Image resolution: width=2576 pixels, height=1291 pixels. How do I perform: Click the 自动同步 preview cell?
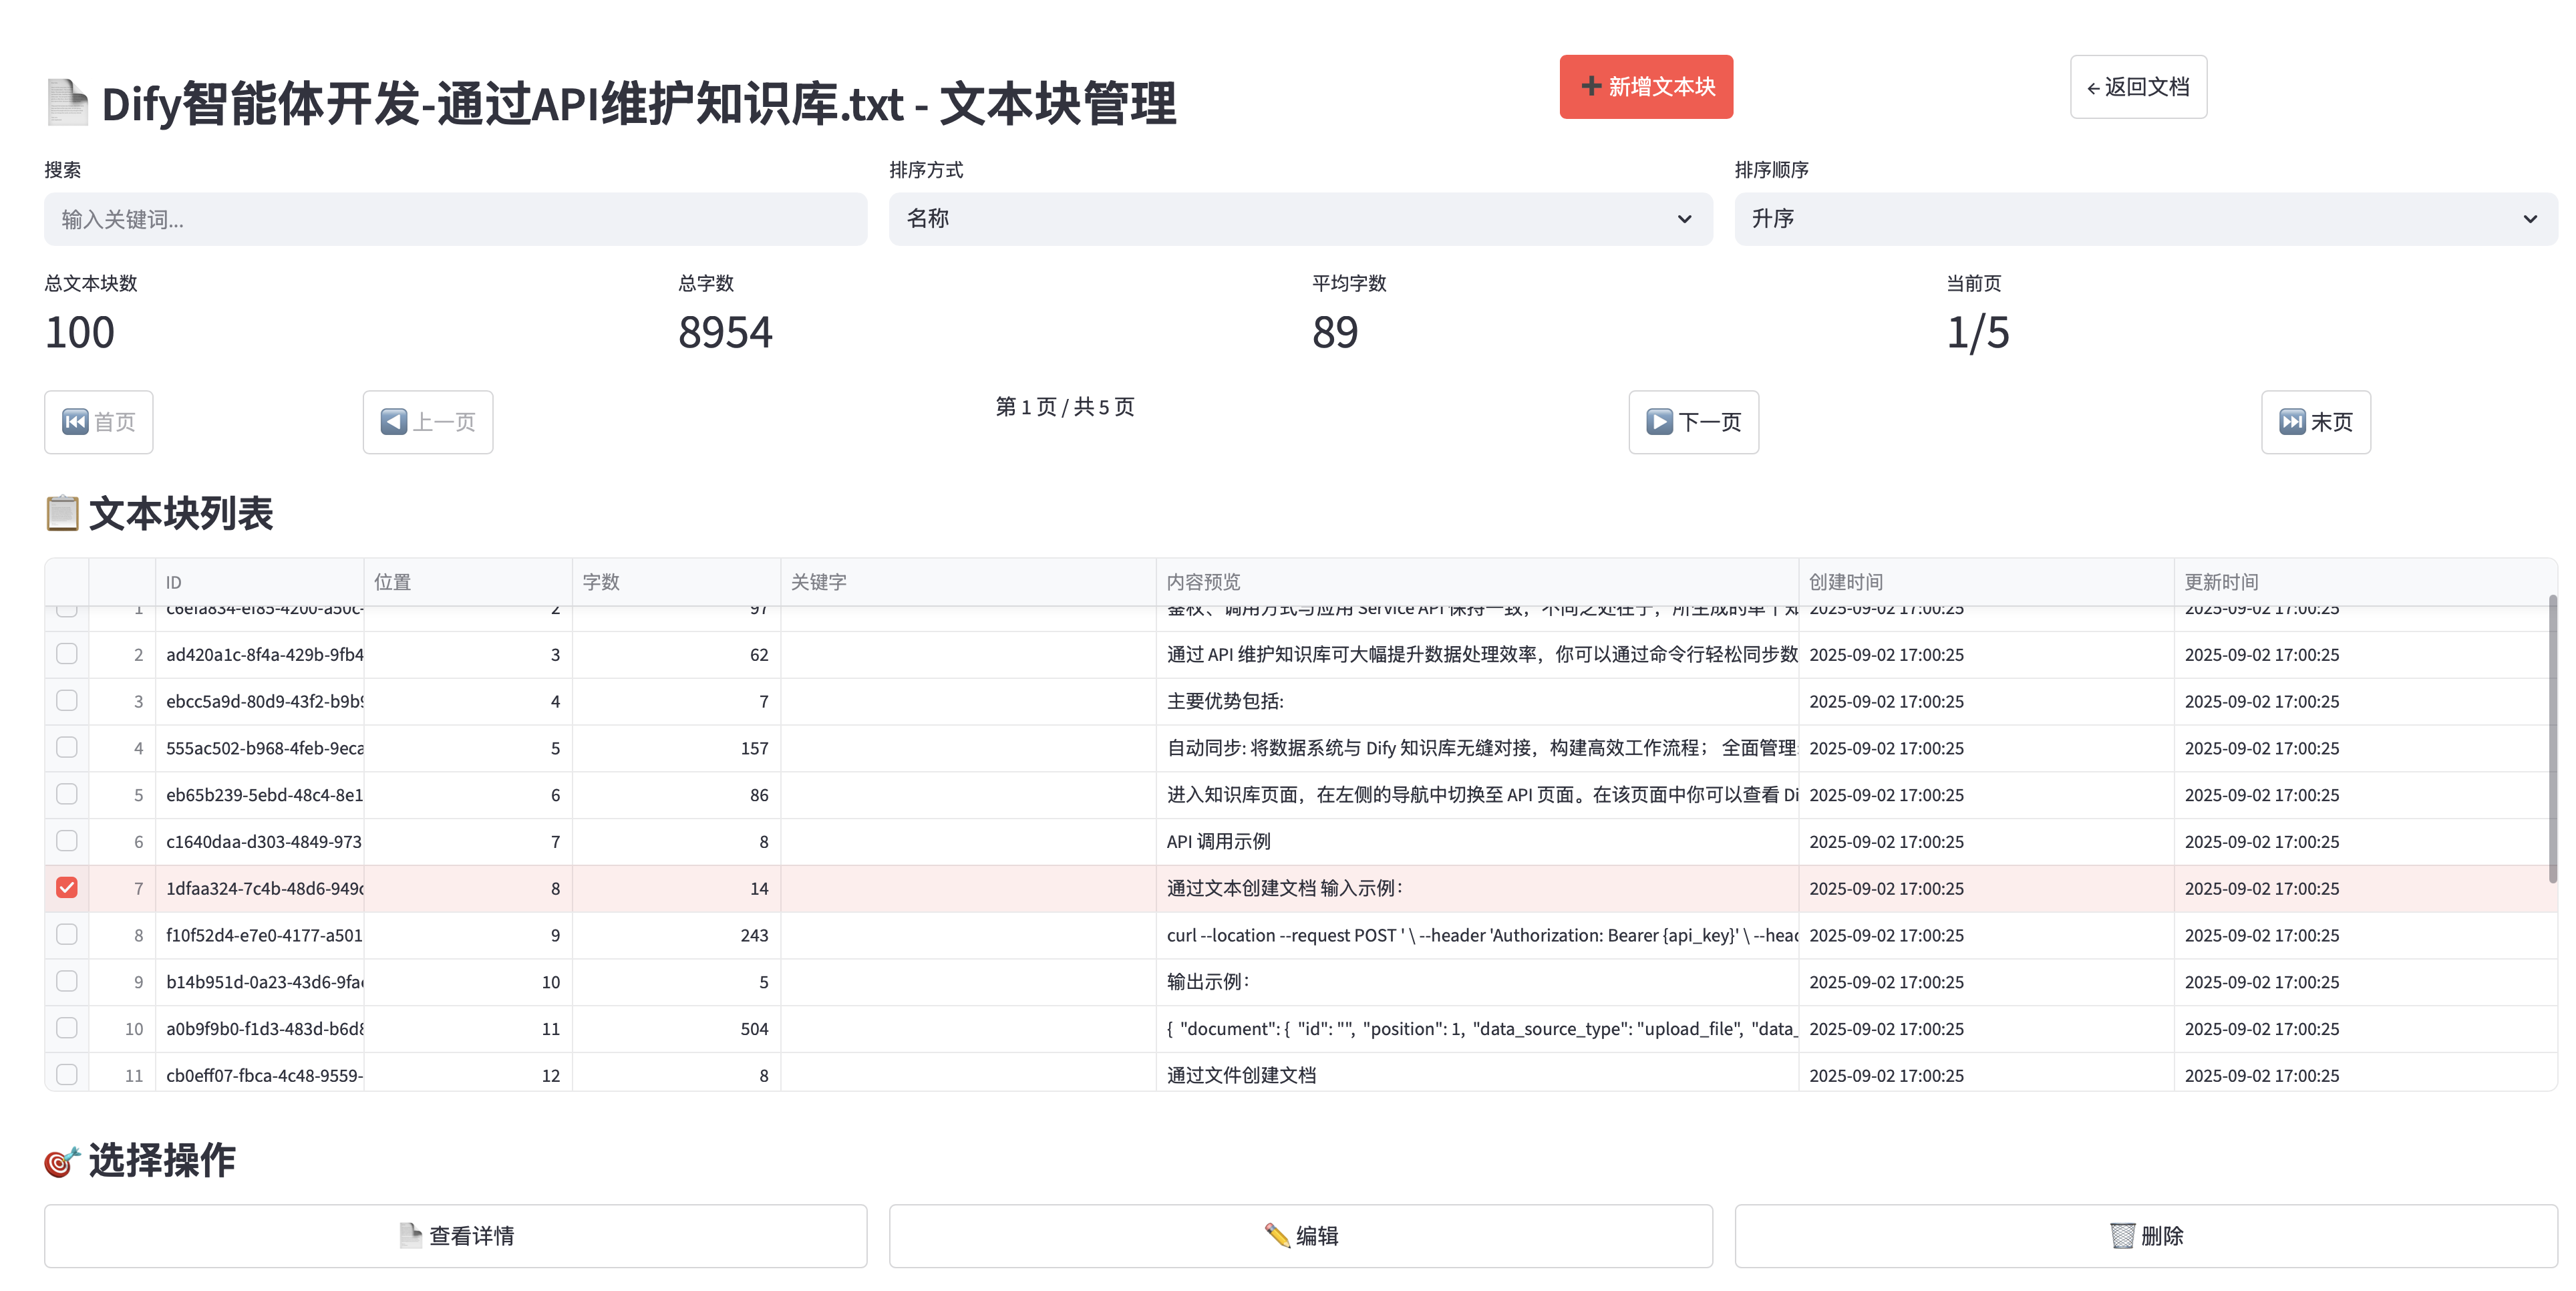pos(1477,748)
